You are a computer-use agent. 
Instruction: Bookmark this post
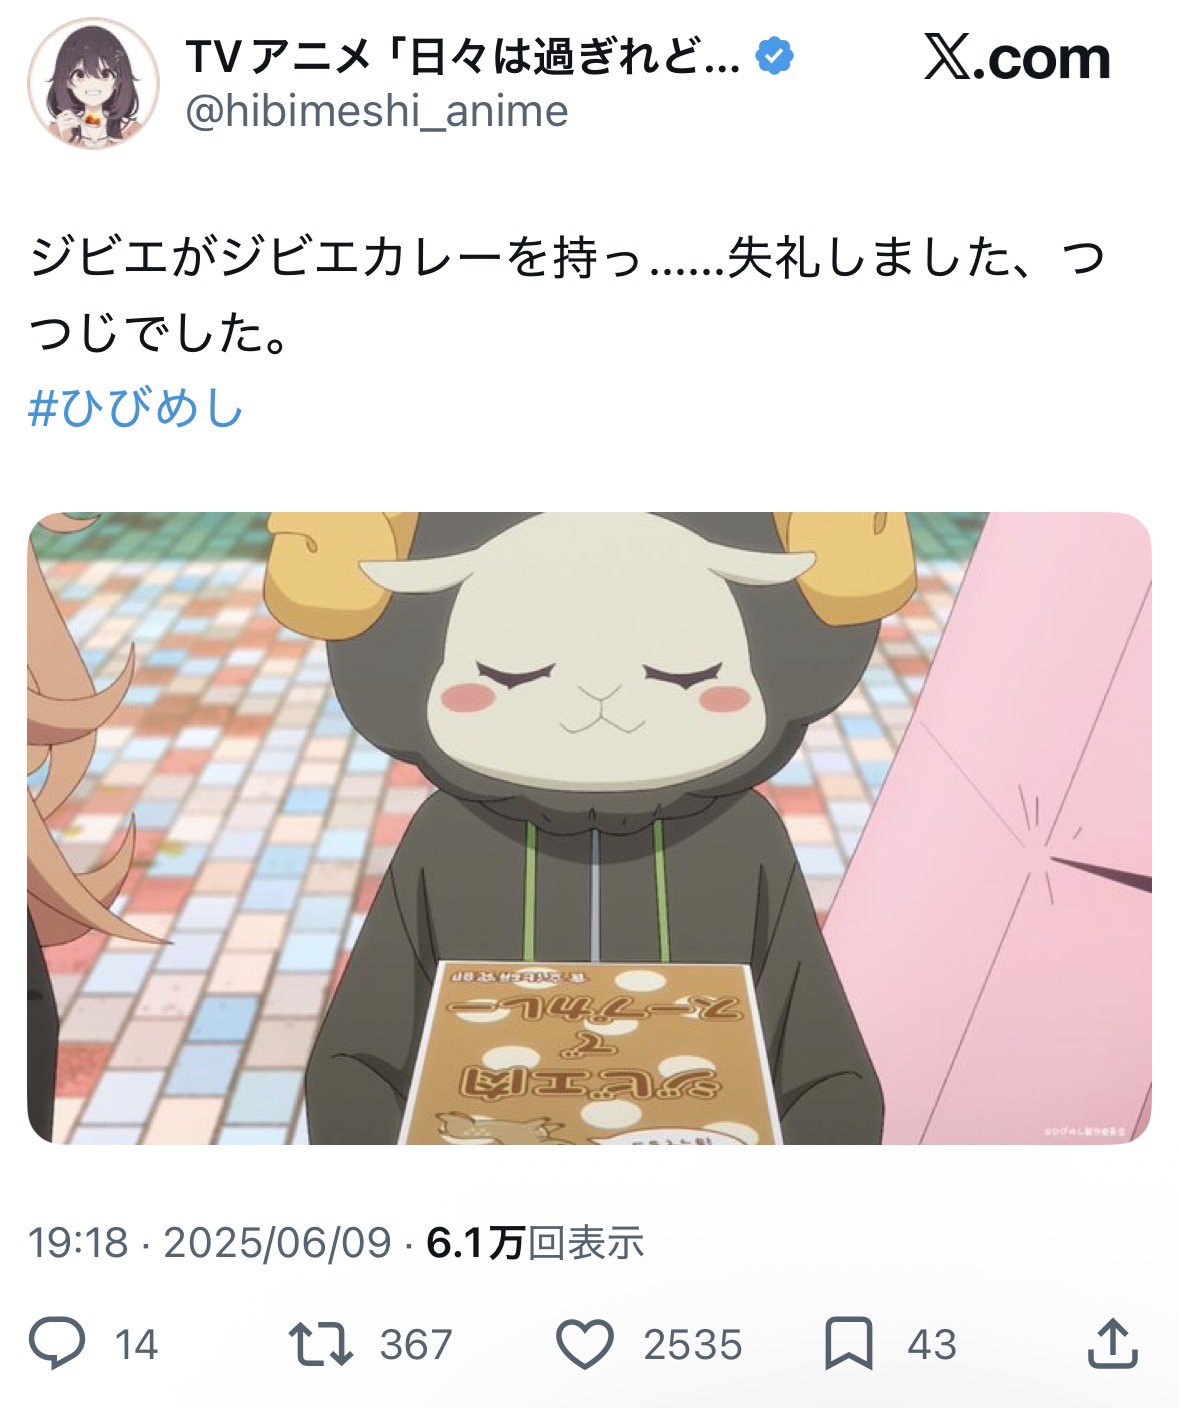(x=848, y=1344)
